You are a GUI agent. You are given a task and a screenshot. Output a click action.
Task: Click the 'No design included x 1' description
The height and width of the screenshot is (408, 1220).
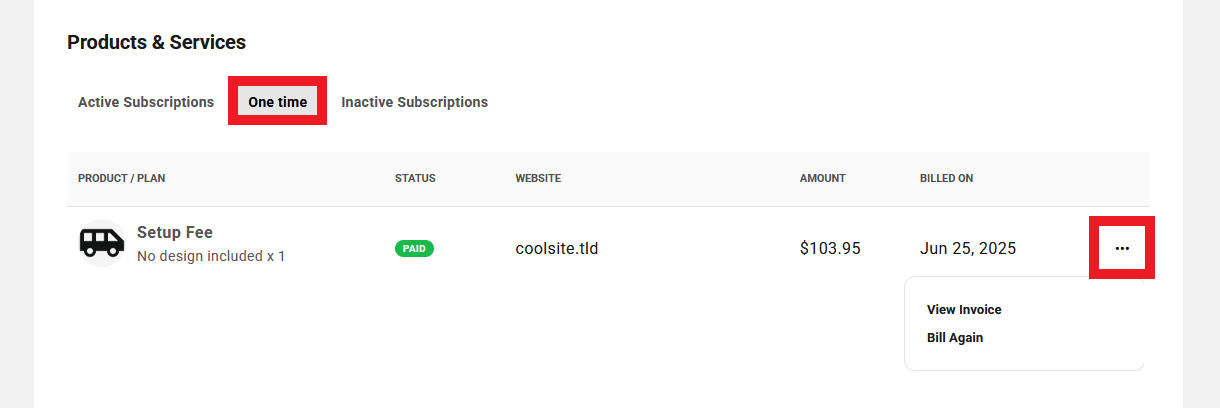pos(211,256)
